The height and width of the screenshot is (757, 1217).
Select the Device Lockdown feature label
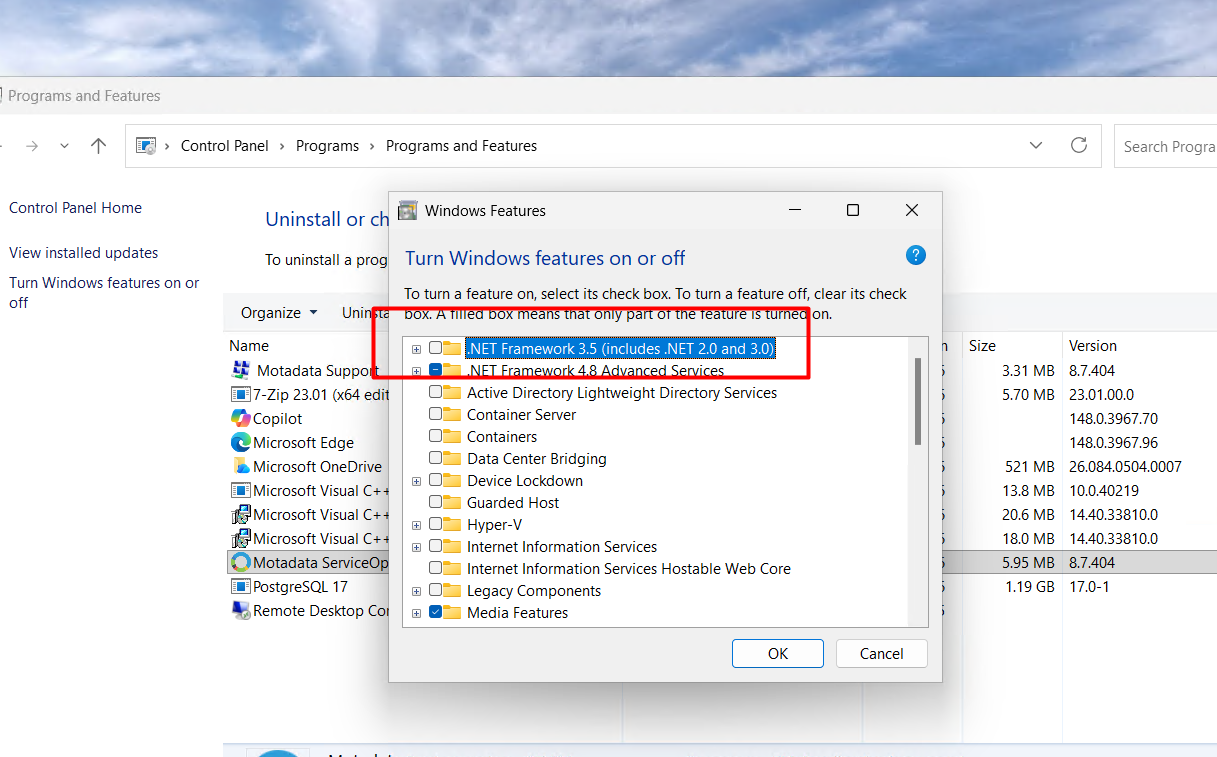coord(525,481)
